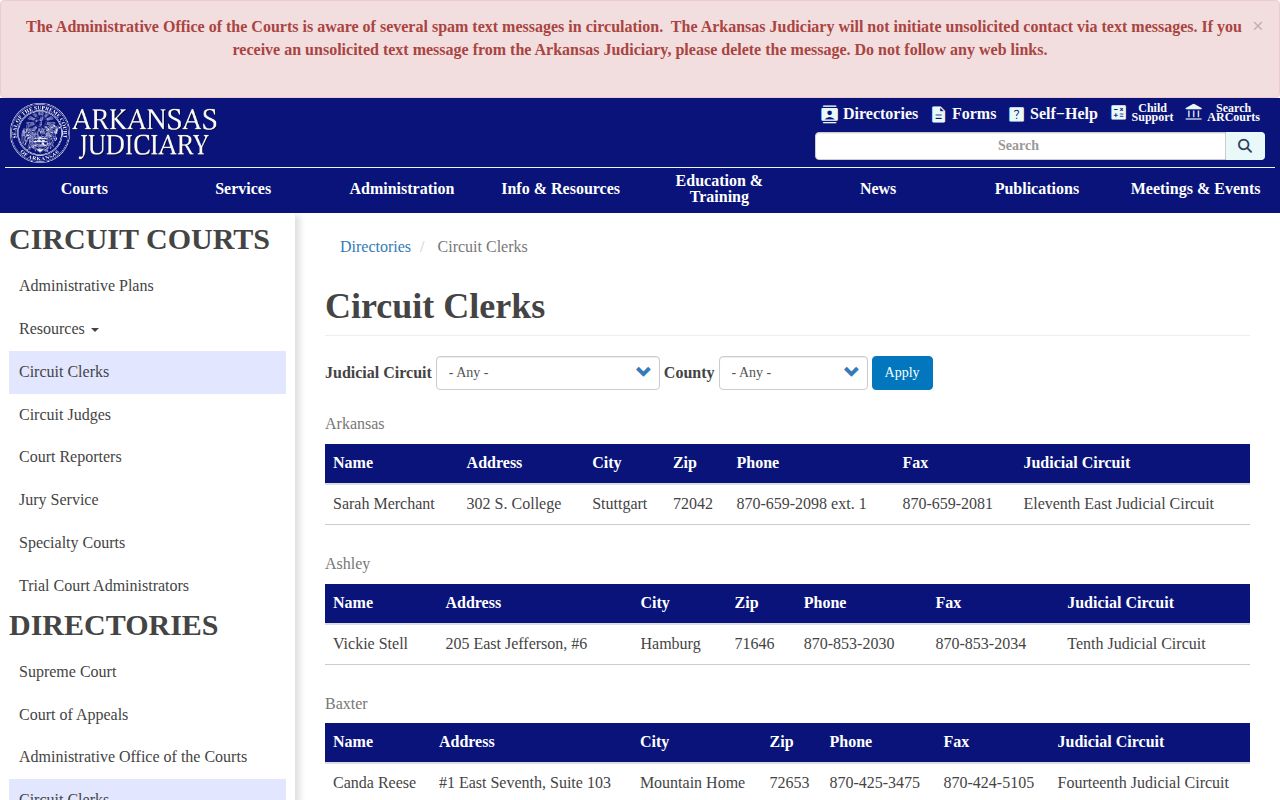Open the County dropdown
The width and height of the screenshot is (1280, 800).
click(793, 373)
